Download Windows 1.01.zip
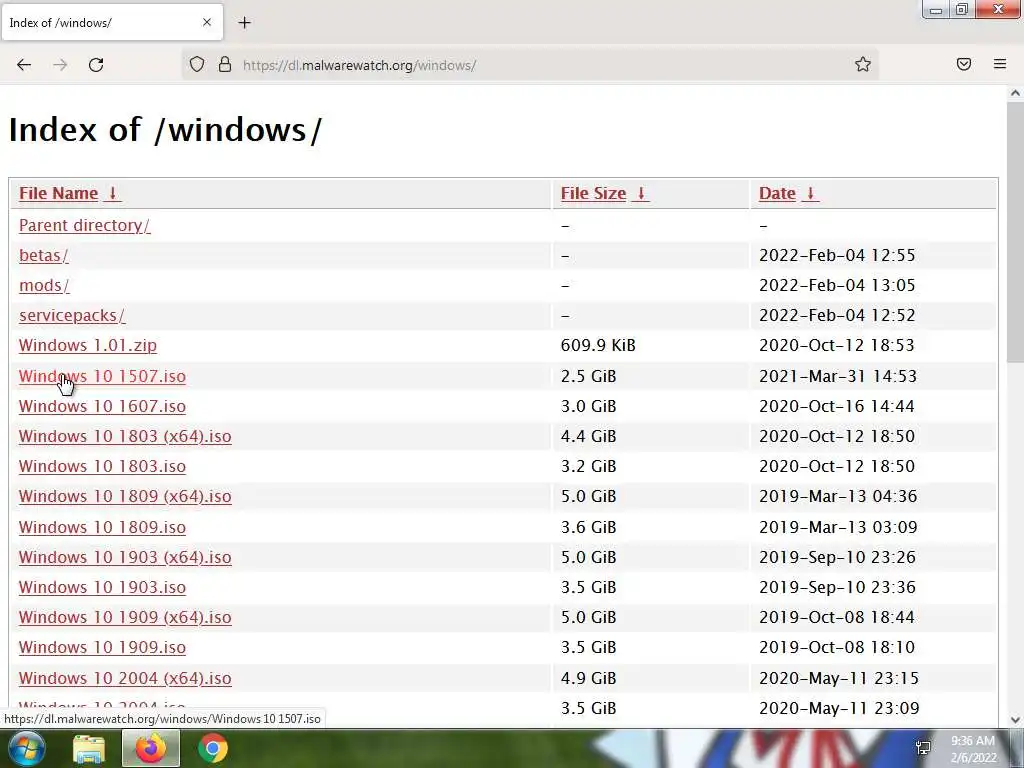Image resolution: width=1024 pixels, height=768 pixels. click(x=88, y=345)
